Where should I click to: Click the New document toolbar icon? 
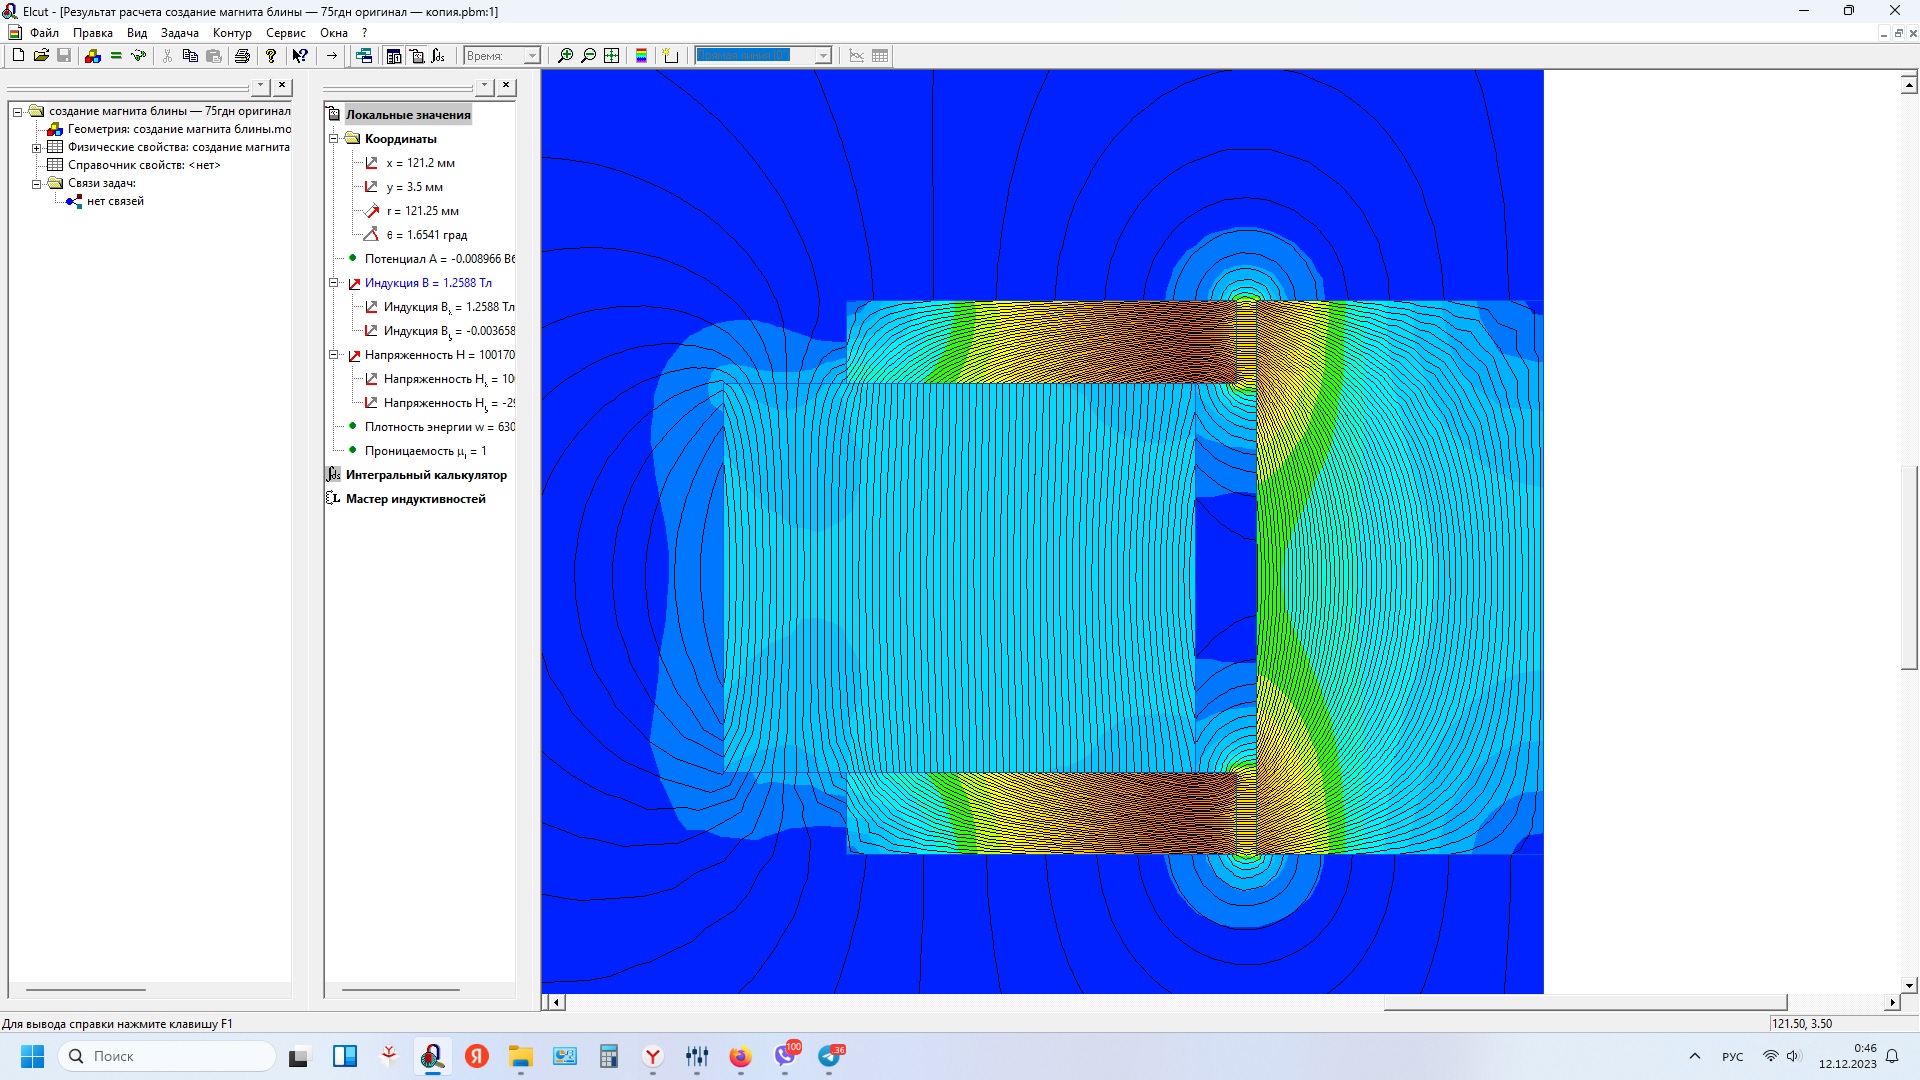point(18,56)
